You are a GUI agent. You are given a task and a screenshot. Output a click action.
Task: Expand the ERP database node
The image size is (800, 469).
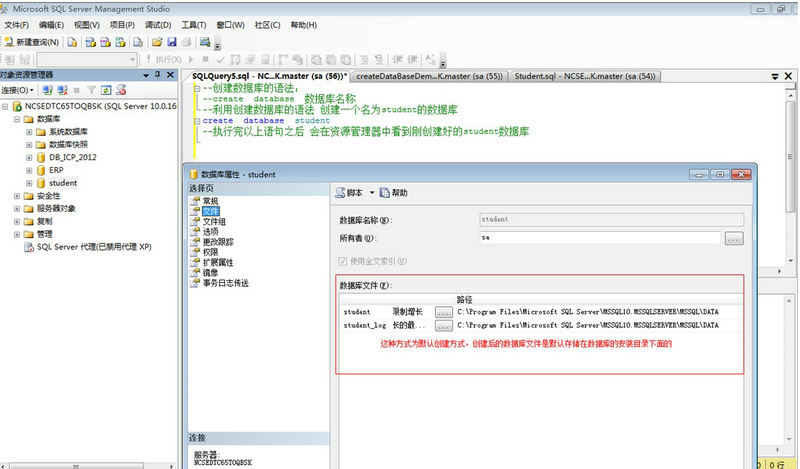pos(29,170)
